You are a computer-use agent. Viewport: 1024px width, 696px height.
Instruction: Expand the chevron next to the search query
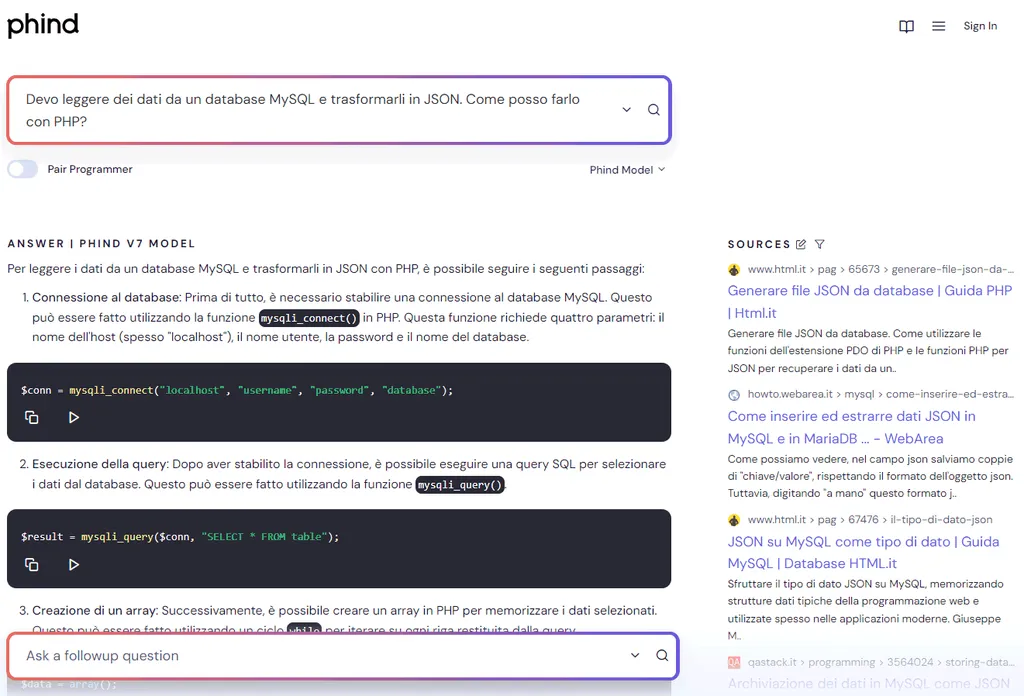pos(626,109)
